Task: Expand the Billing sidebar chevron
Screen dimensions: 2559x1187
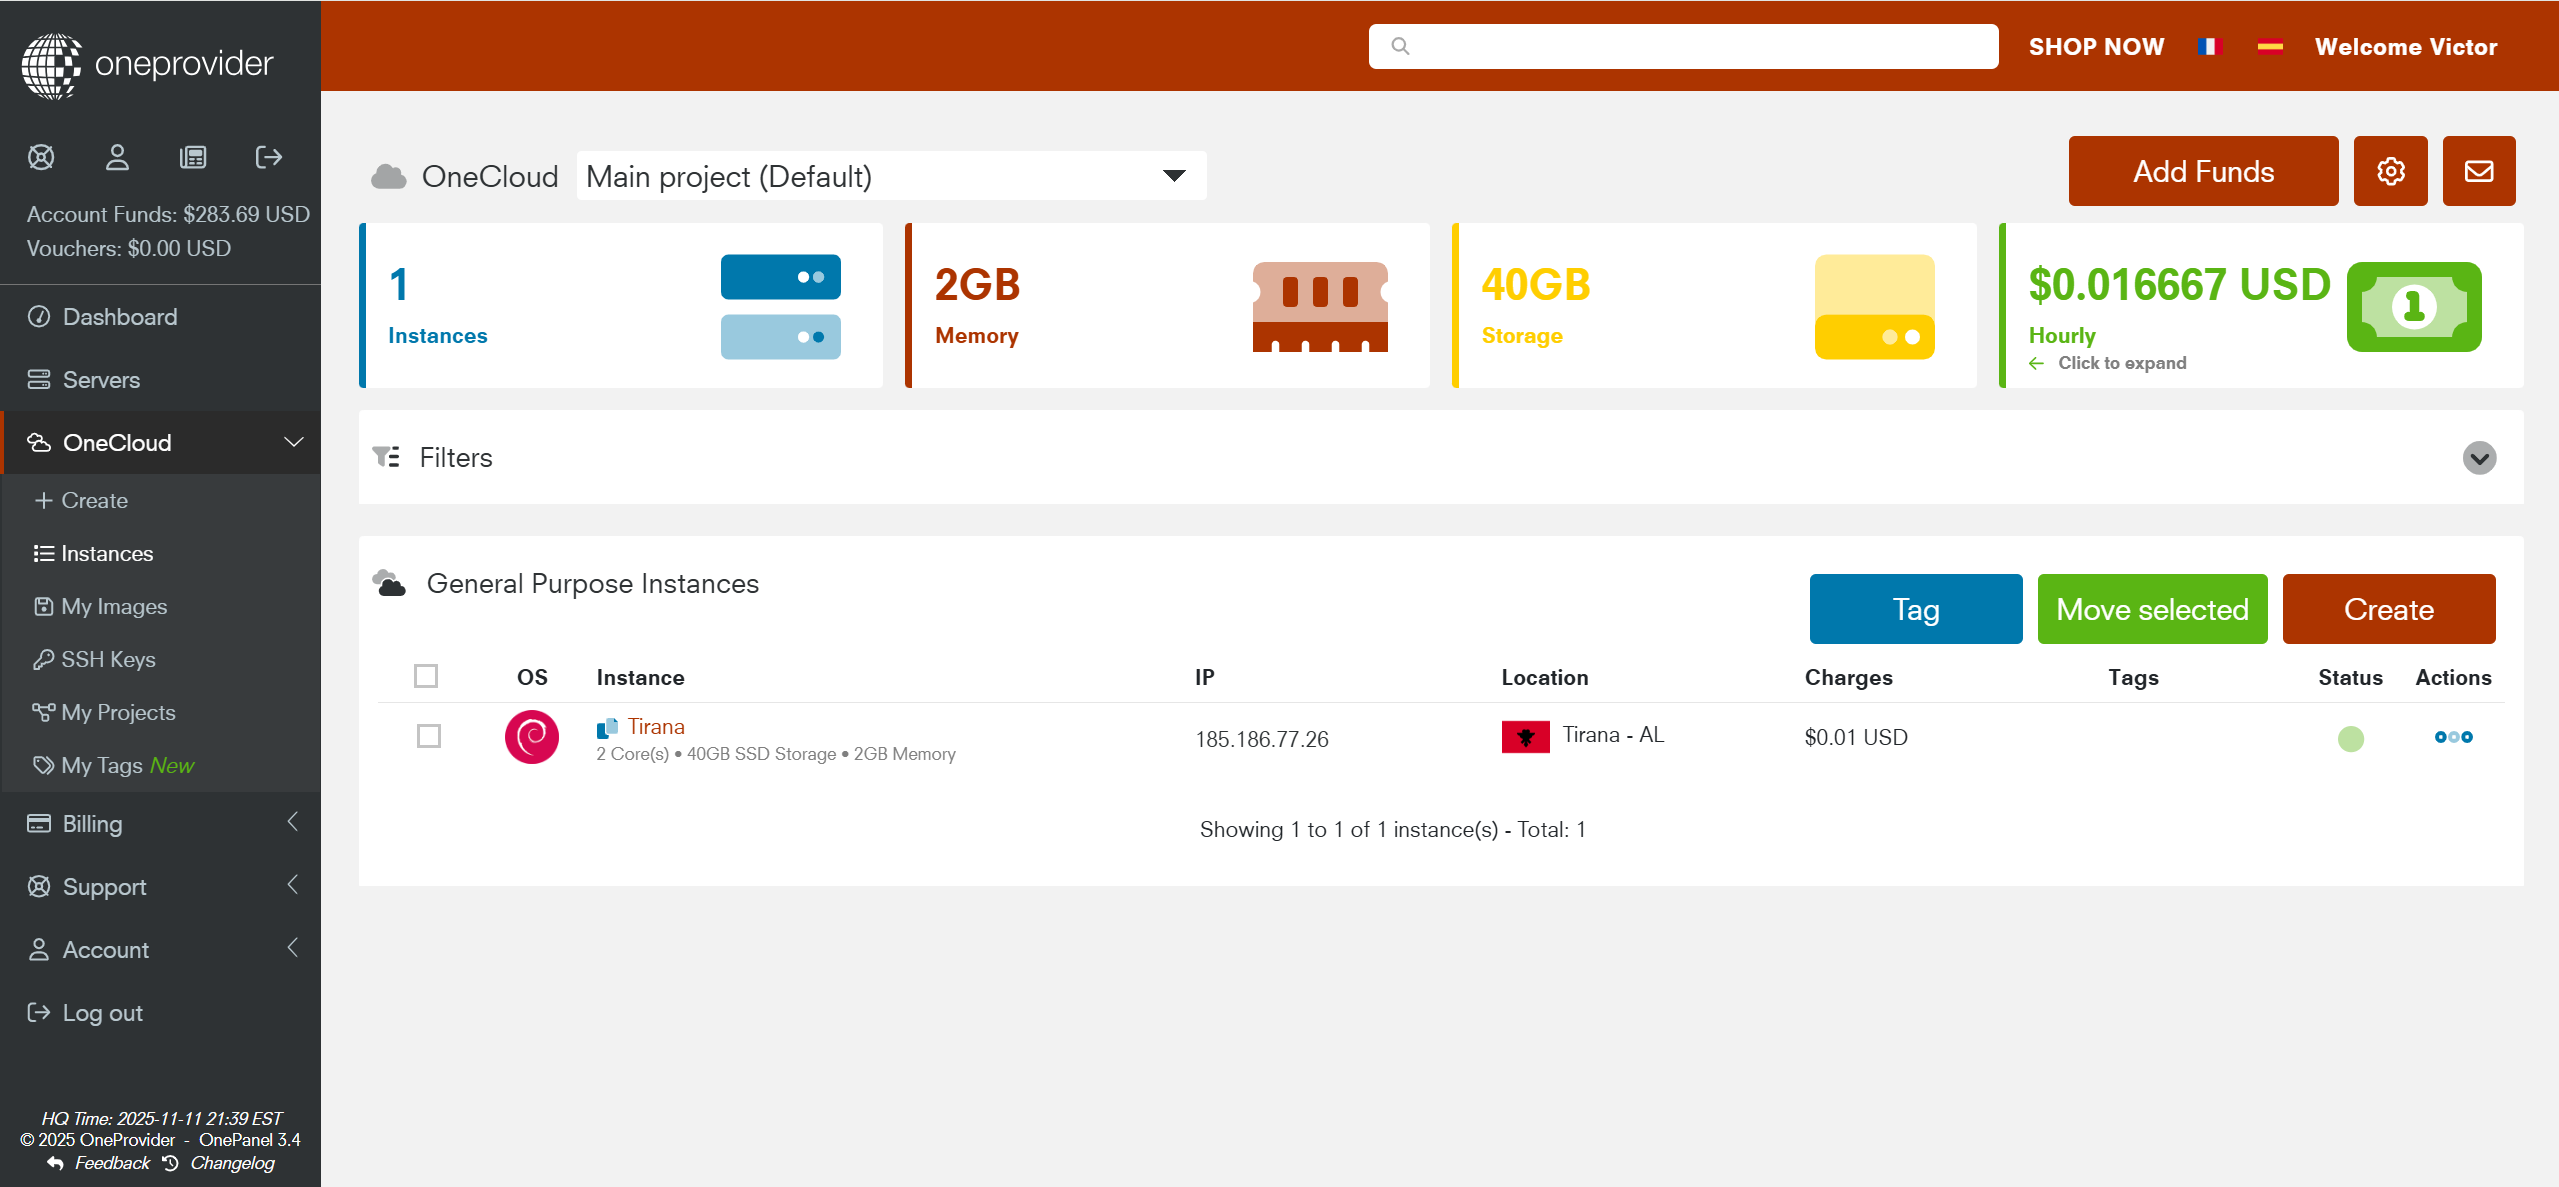Action: click(293, 822)
